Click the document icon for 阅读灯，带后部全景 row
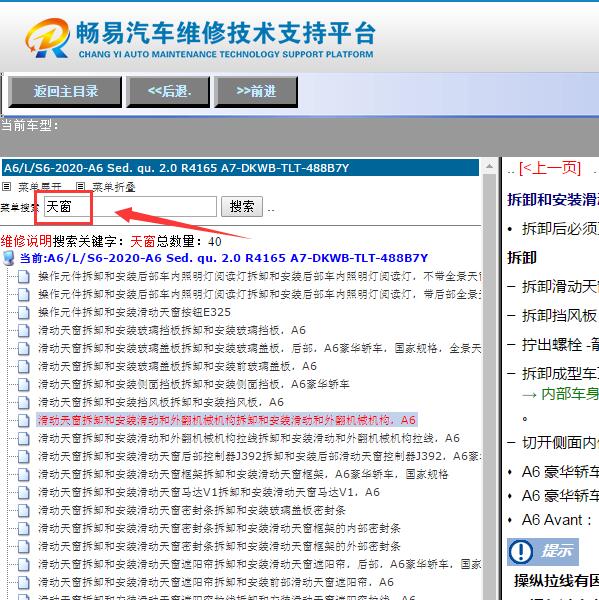Viewport: 599px width, 600px height. (x=23, y=294)
